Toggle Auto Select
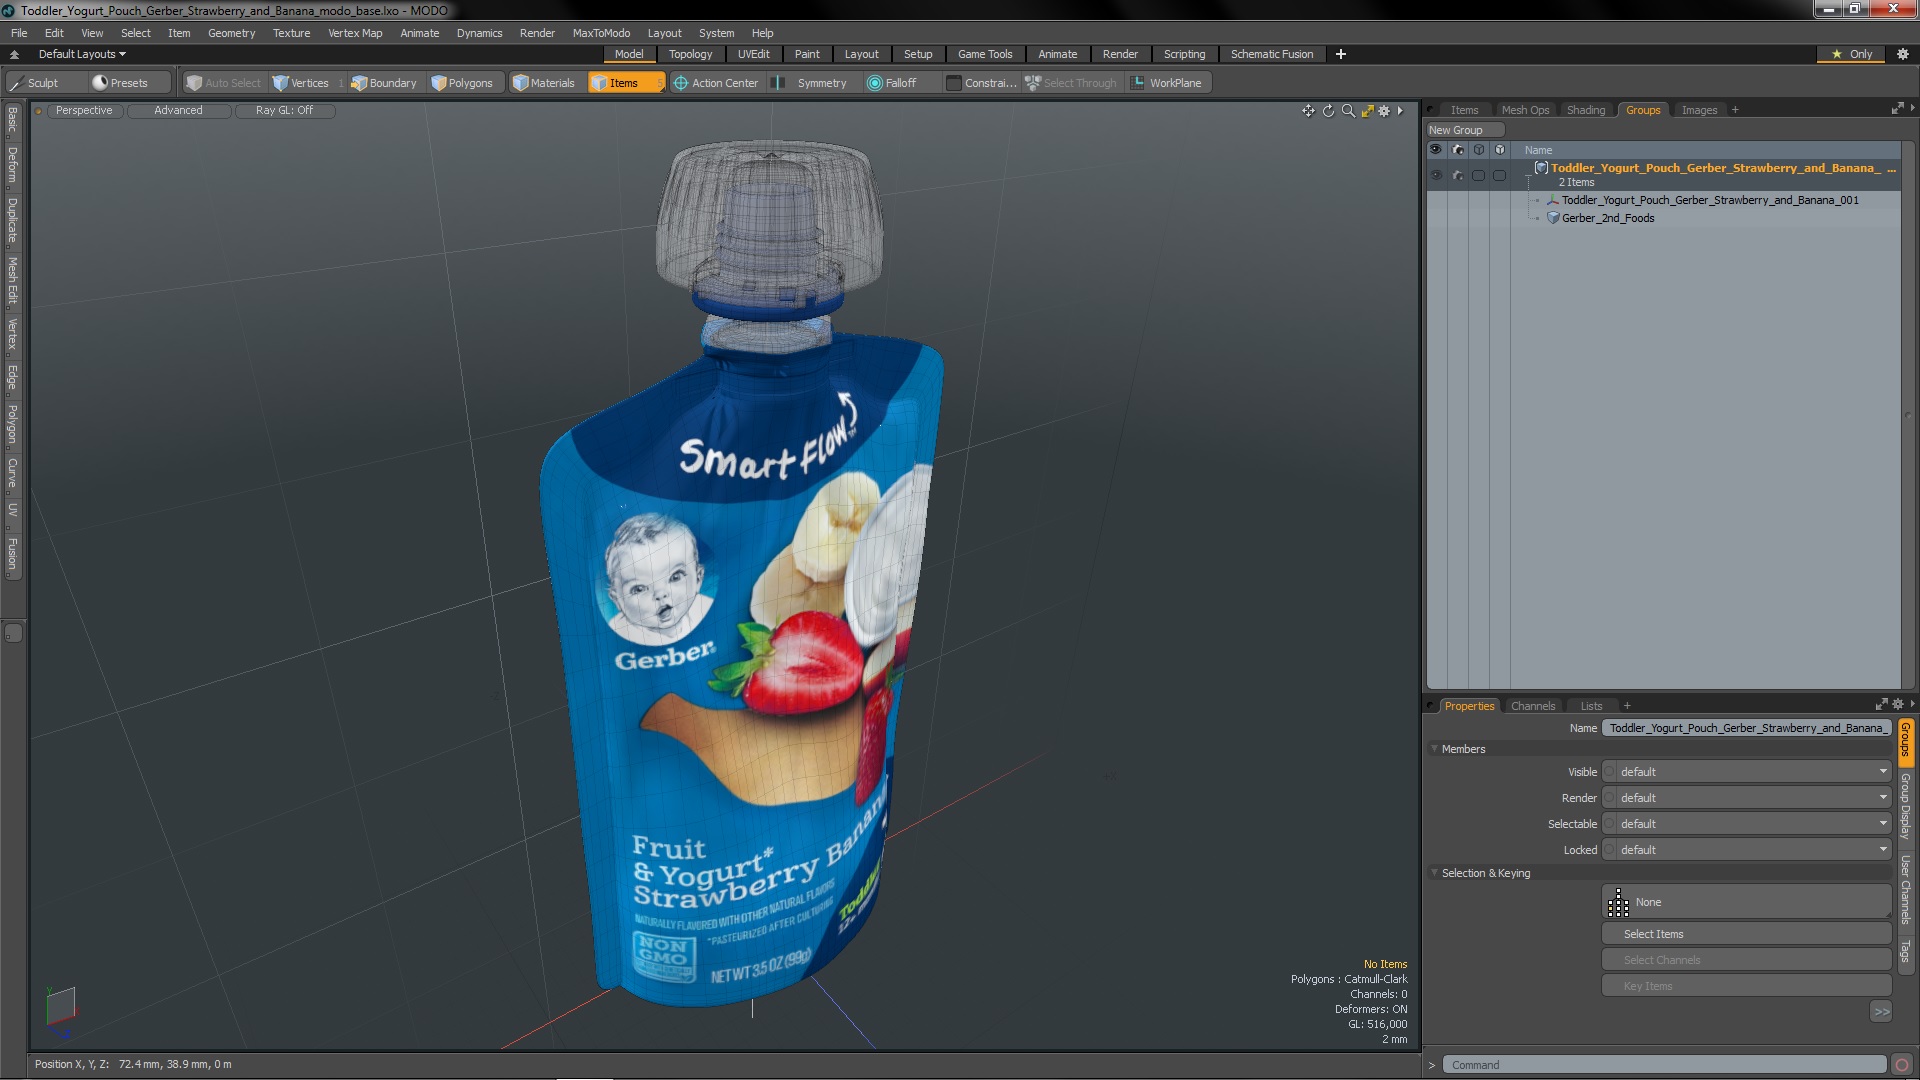Viewport: 1920px width, 1080px height. click(223, 83)
